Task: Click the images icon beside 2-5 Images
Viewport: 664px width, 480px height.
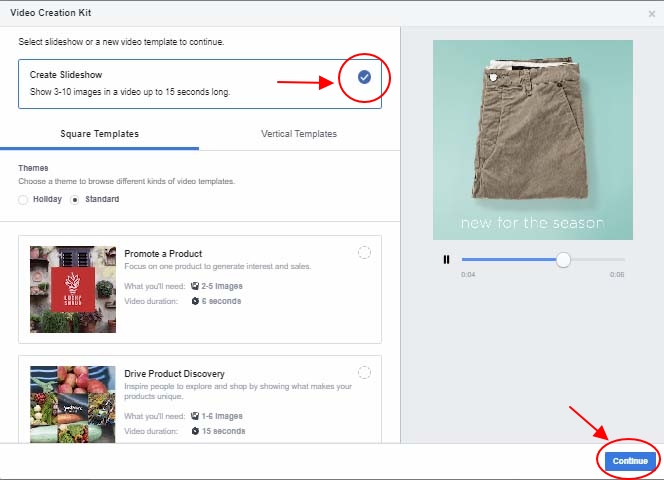Action: [x=194, y=286]
